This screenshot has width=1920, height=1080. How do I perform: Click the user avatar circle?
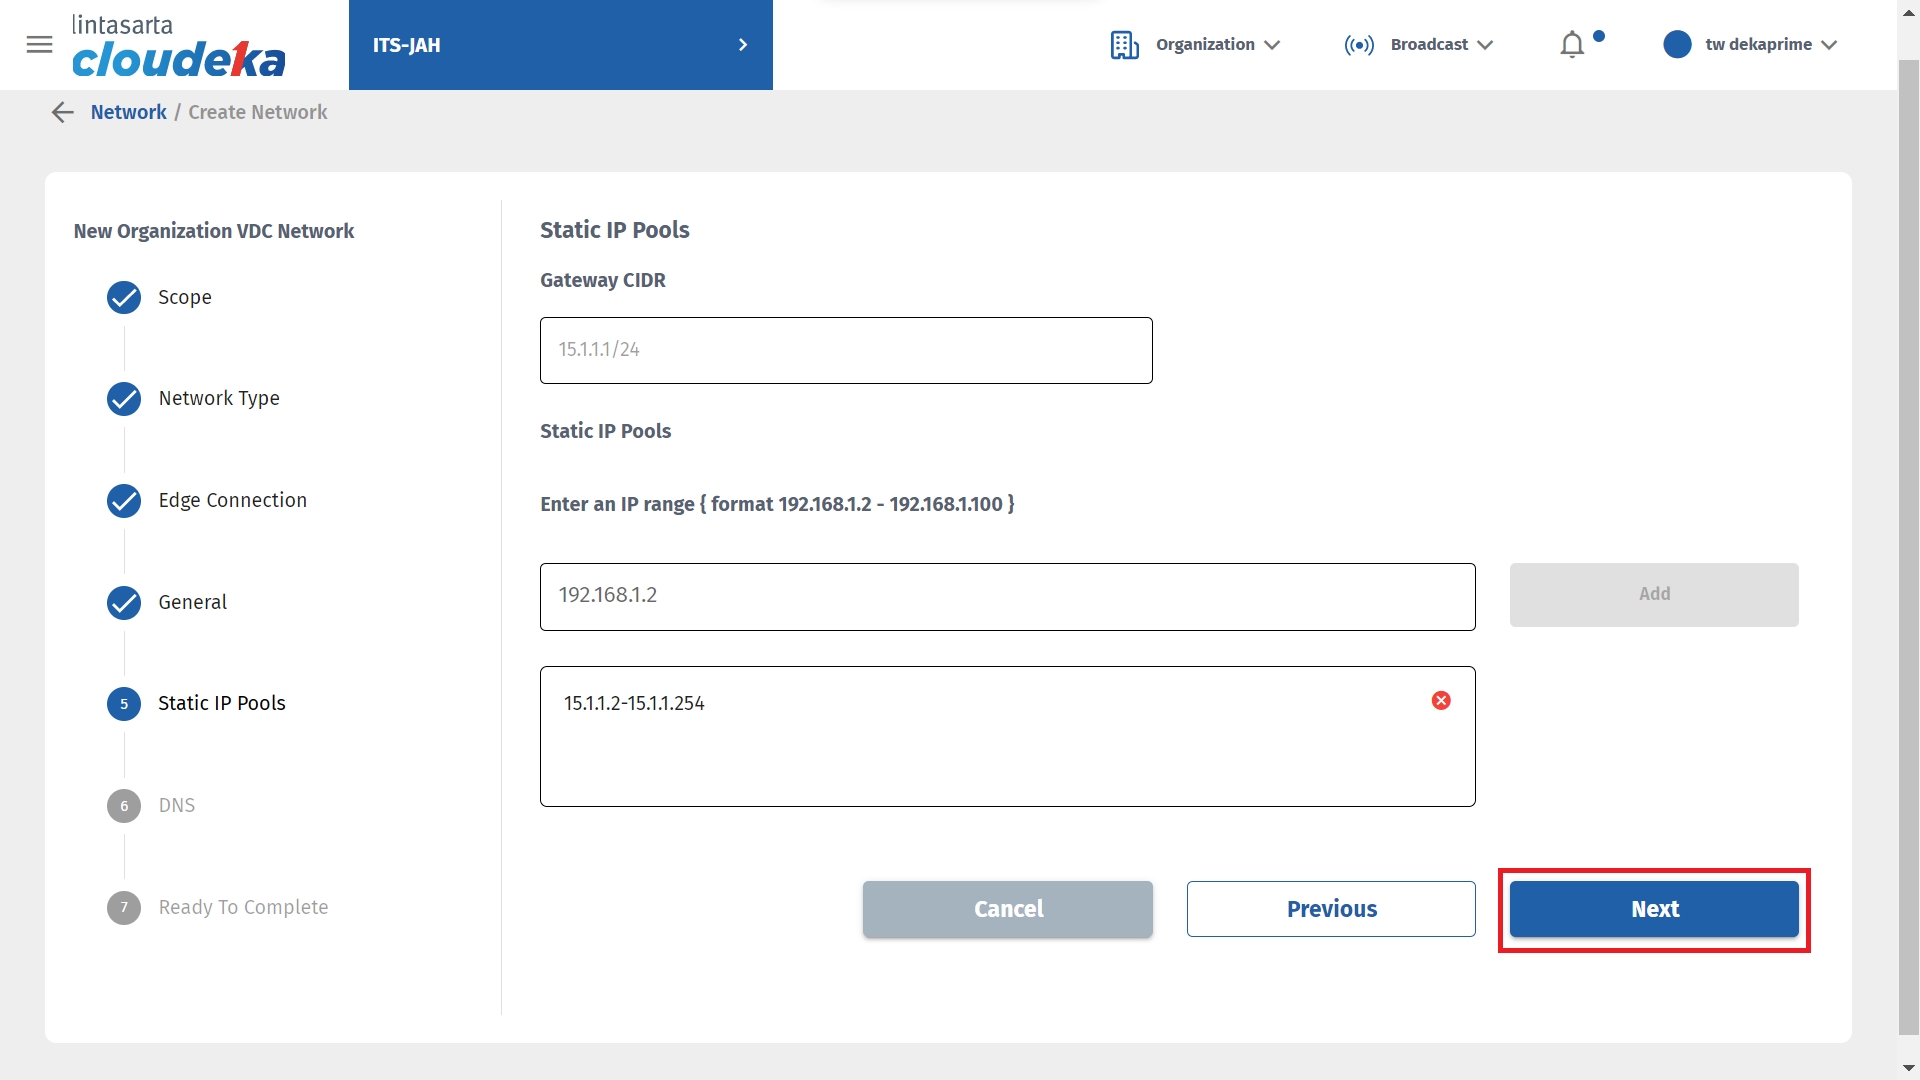(x=1677, y=45)
